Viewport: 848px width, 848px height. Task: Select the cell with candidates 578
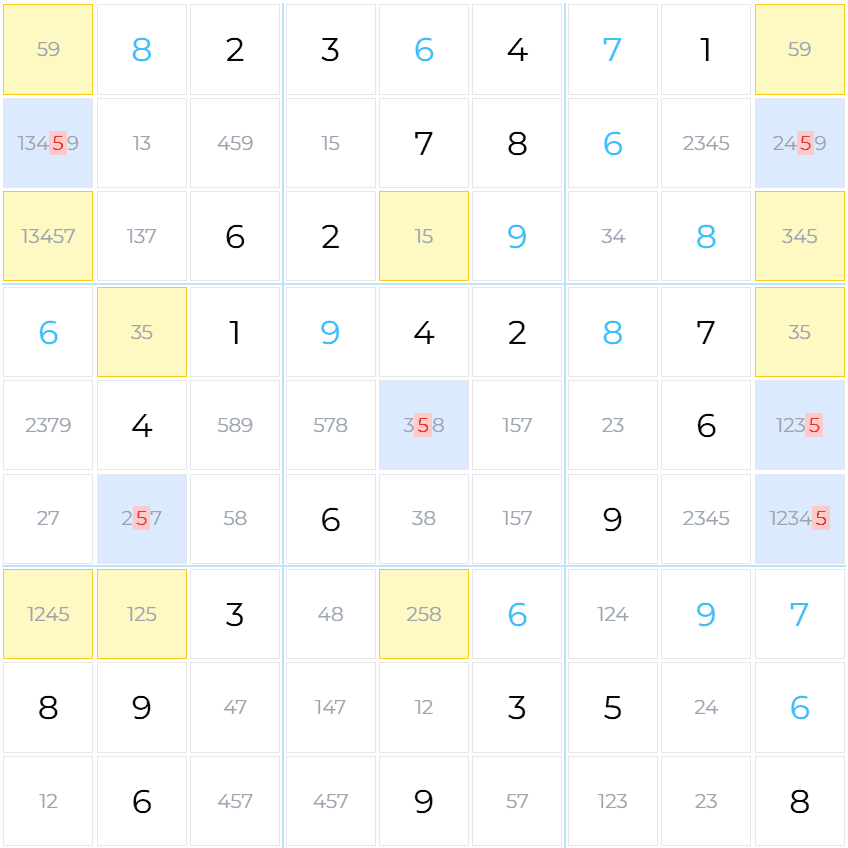330,425
